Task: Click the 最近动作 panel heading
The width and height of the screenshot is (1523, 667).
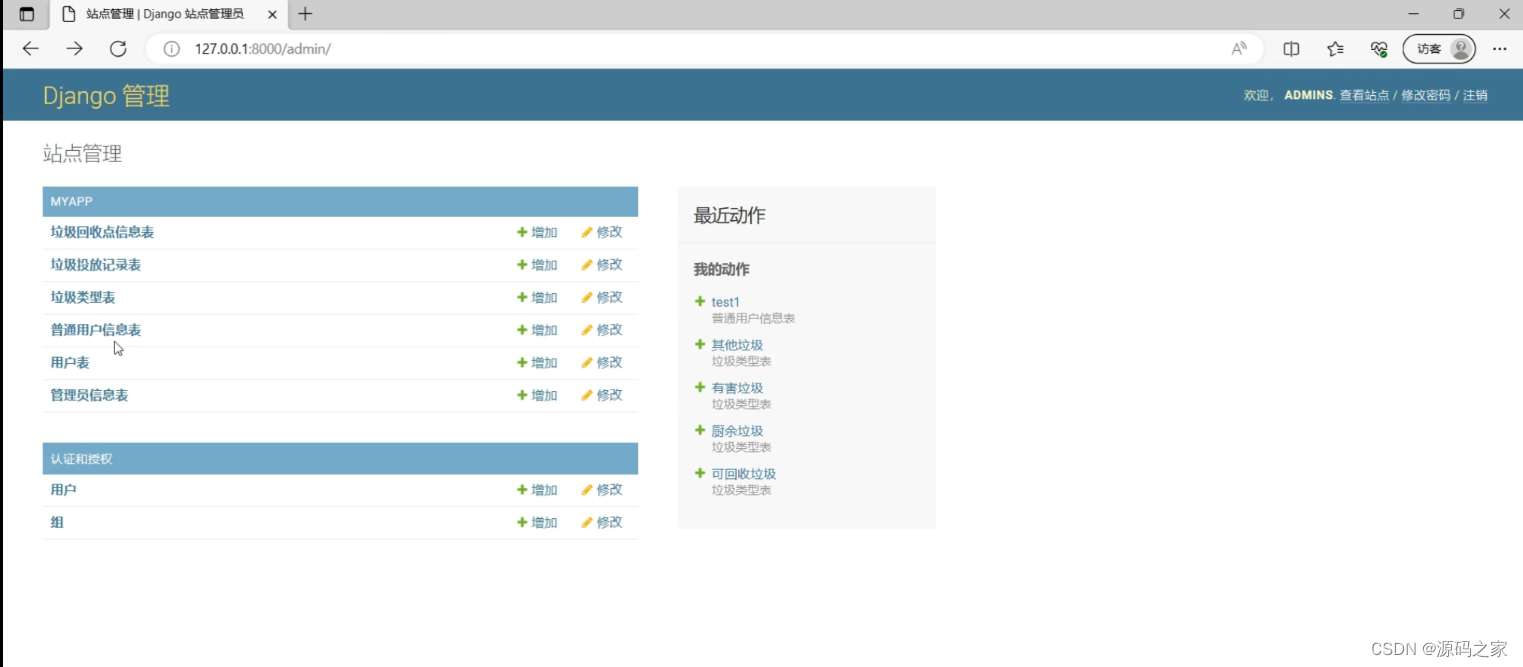Action: [730, 216]
